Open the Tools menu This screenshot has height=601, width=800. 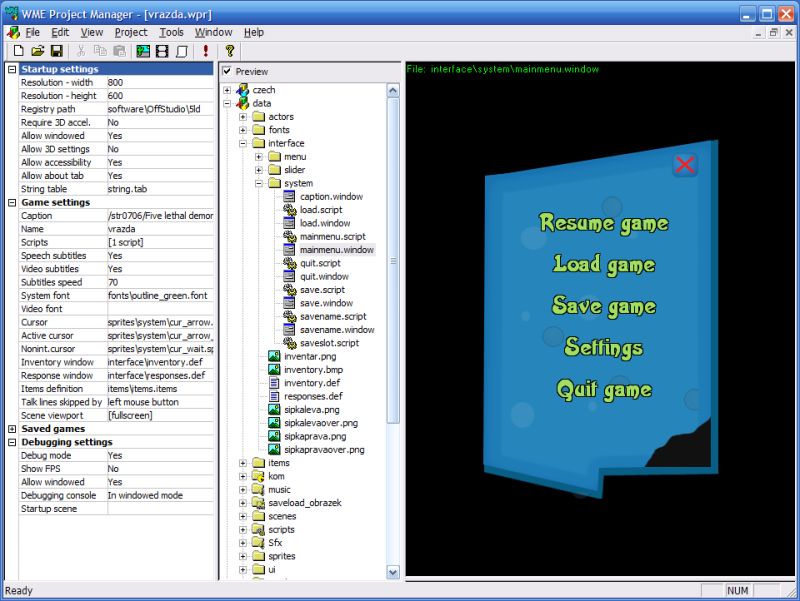(172, 31)
